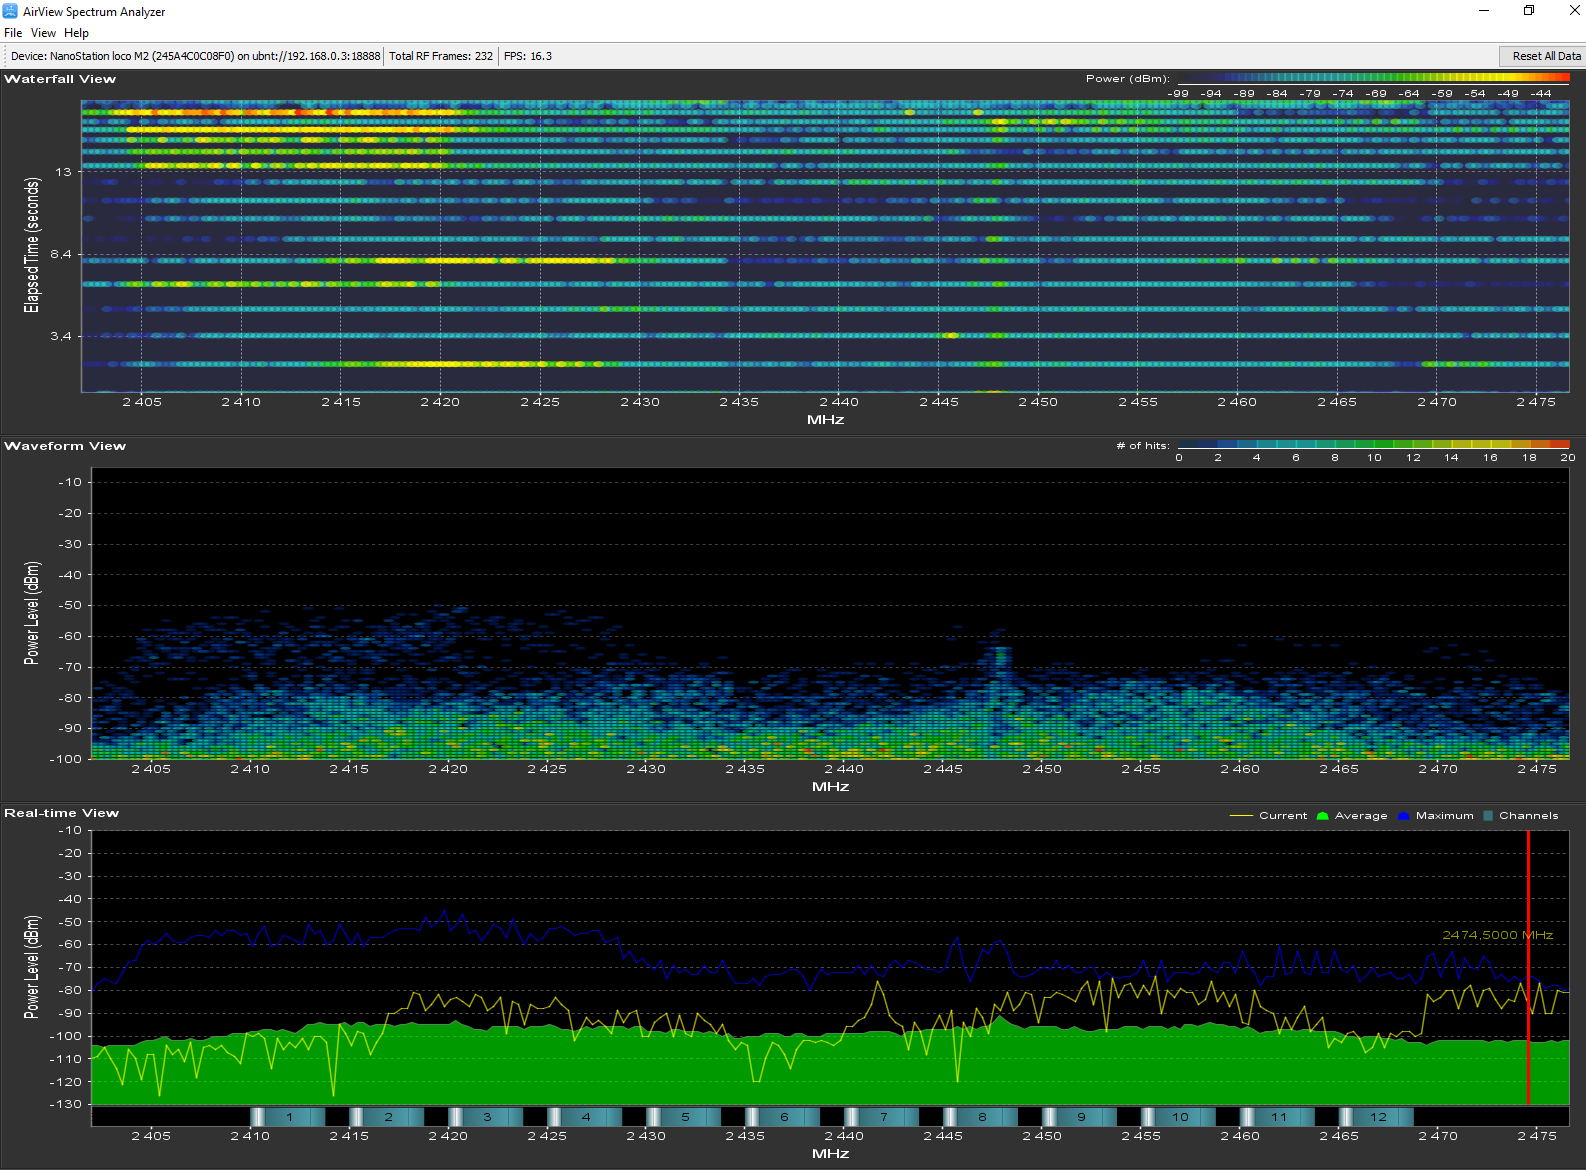Select the Real-time View heading

(61, 813)
